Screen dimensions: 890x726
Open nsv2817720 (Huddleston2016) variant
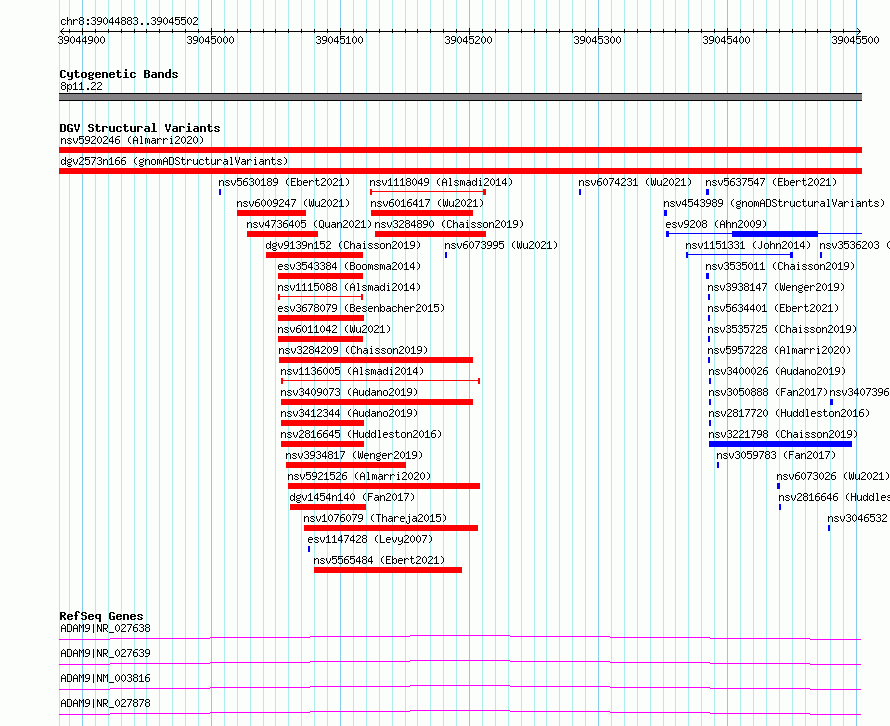789,413
